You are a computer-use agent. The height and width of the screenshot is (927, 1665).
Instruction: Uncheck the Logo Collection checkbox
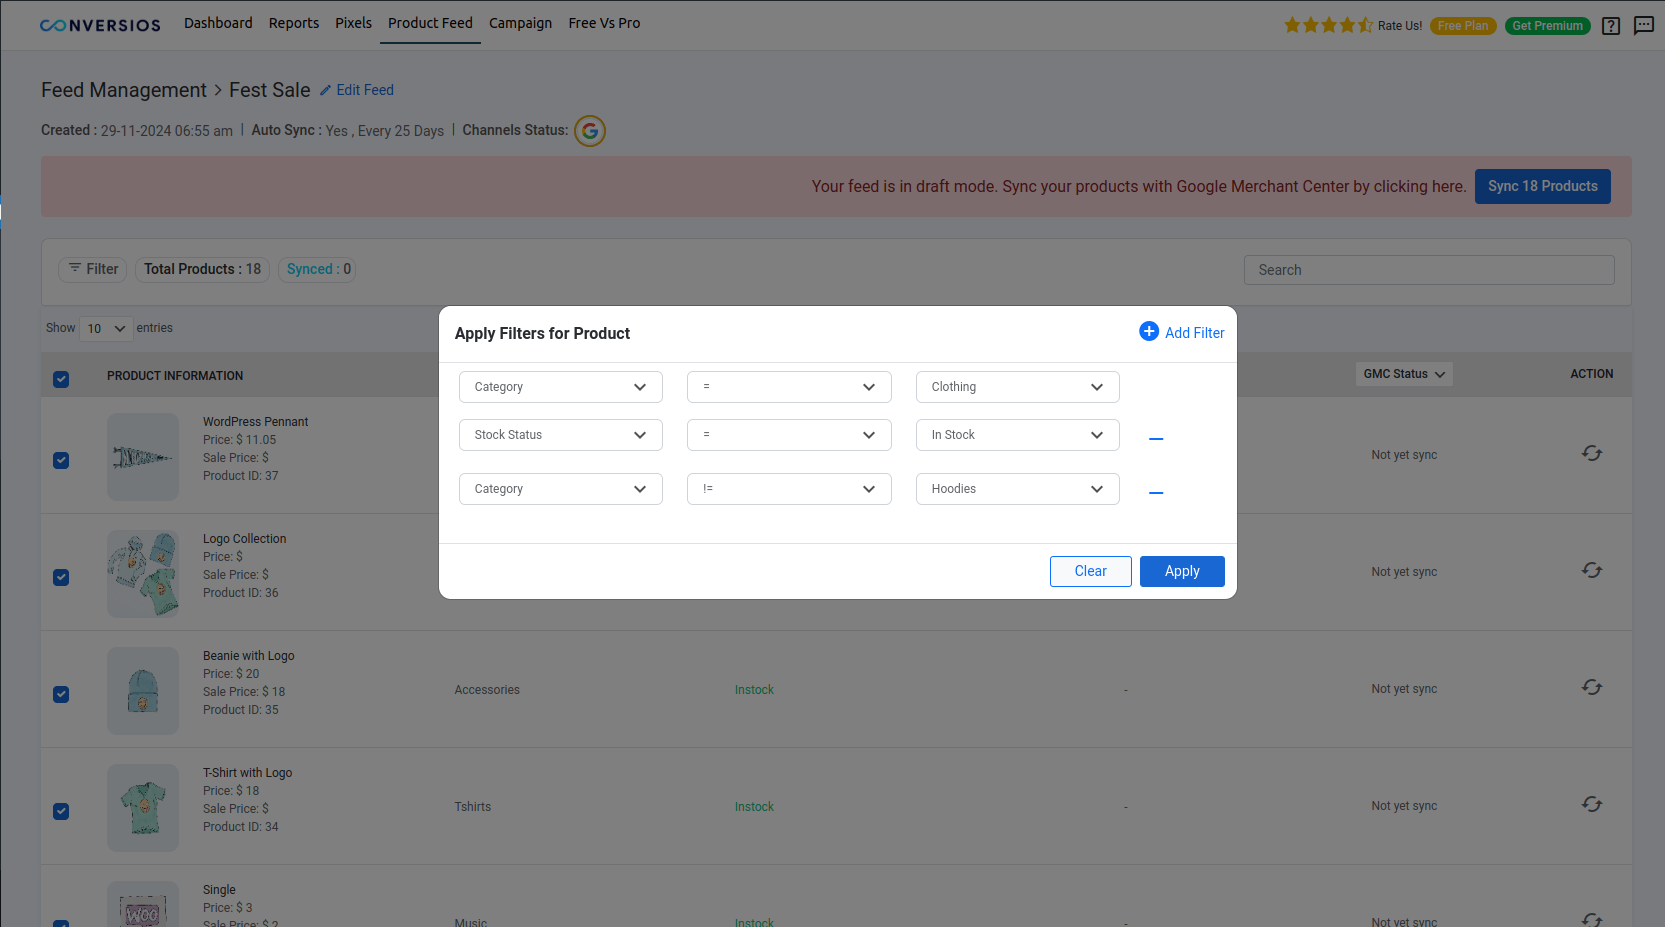click(x=61, y=577)
